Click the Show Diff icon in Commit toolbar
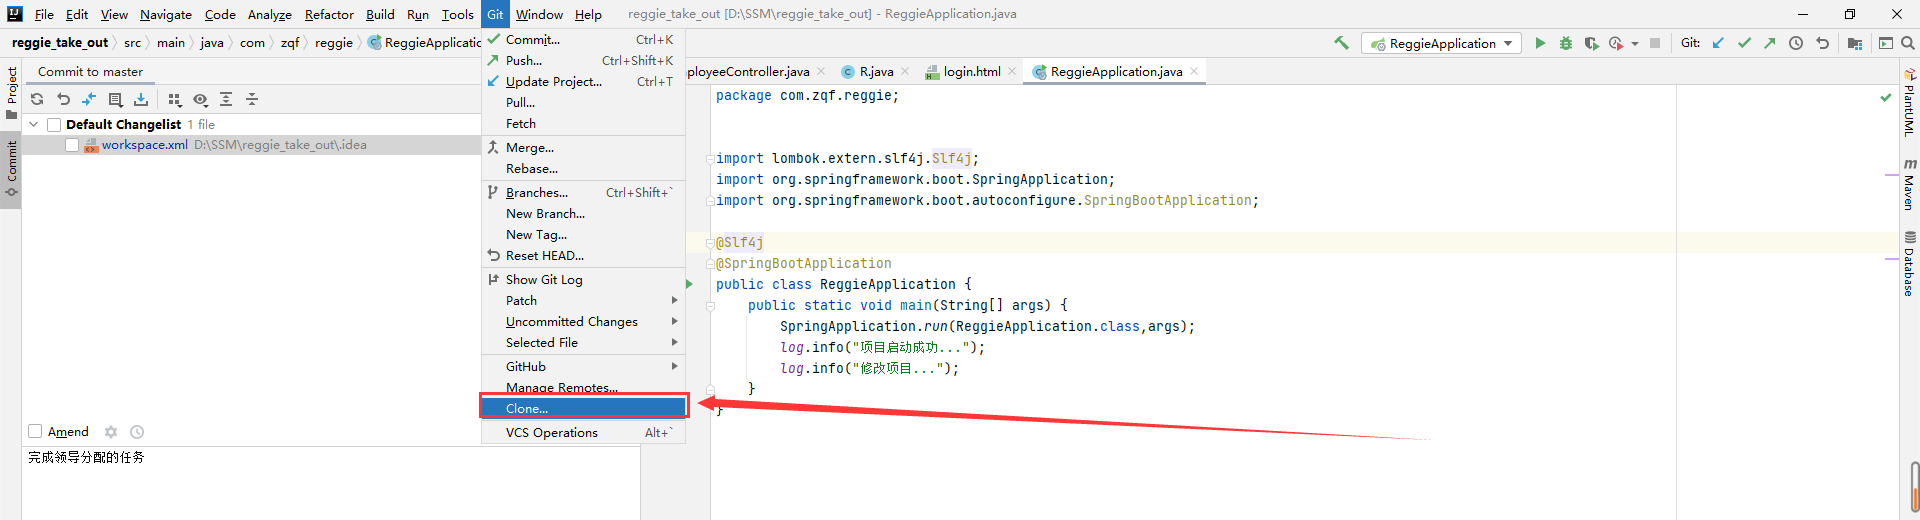 pyautogui.click(x=89, y=99)
